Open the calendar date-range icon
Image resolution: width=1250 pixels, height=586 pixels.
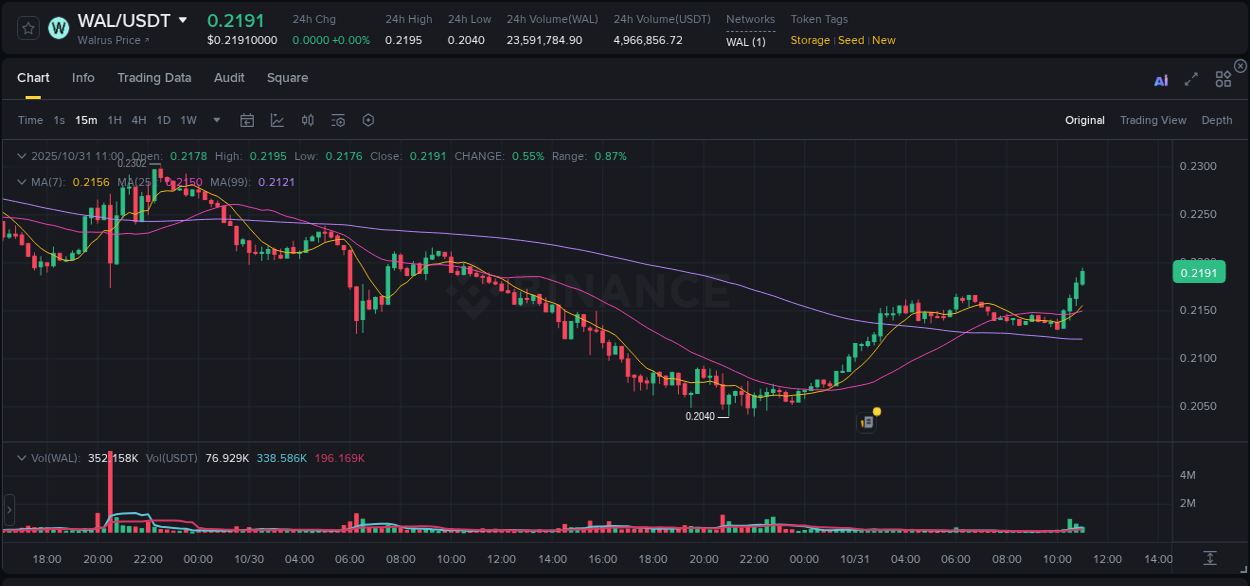click(x=247, y=120)
